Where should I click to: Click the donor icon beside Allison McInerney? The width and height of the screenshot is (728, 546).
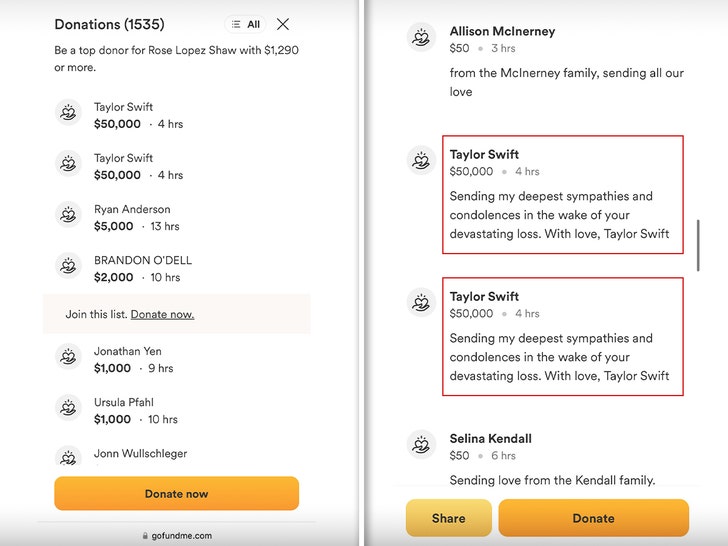click(x=421, y=37)
